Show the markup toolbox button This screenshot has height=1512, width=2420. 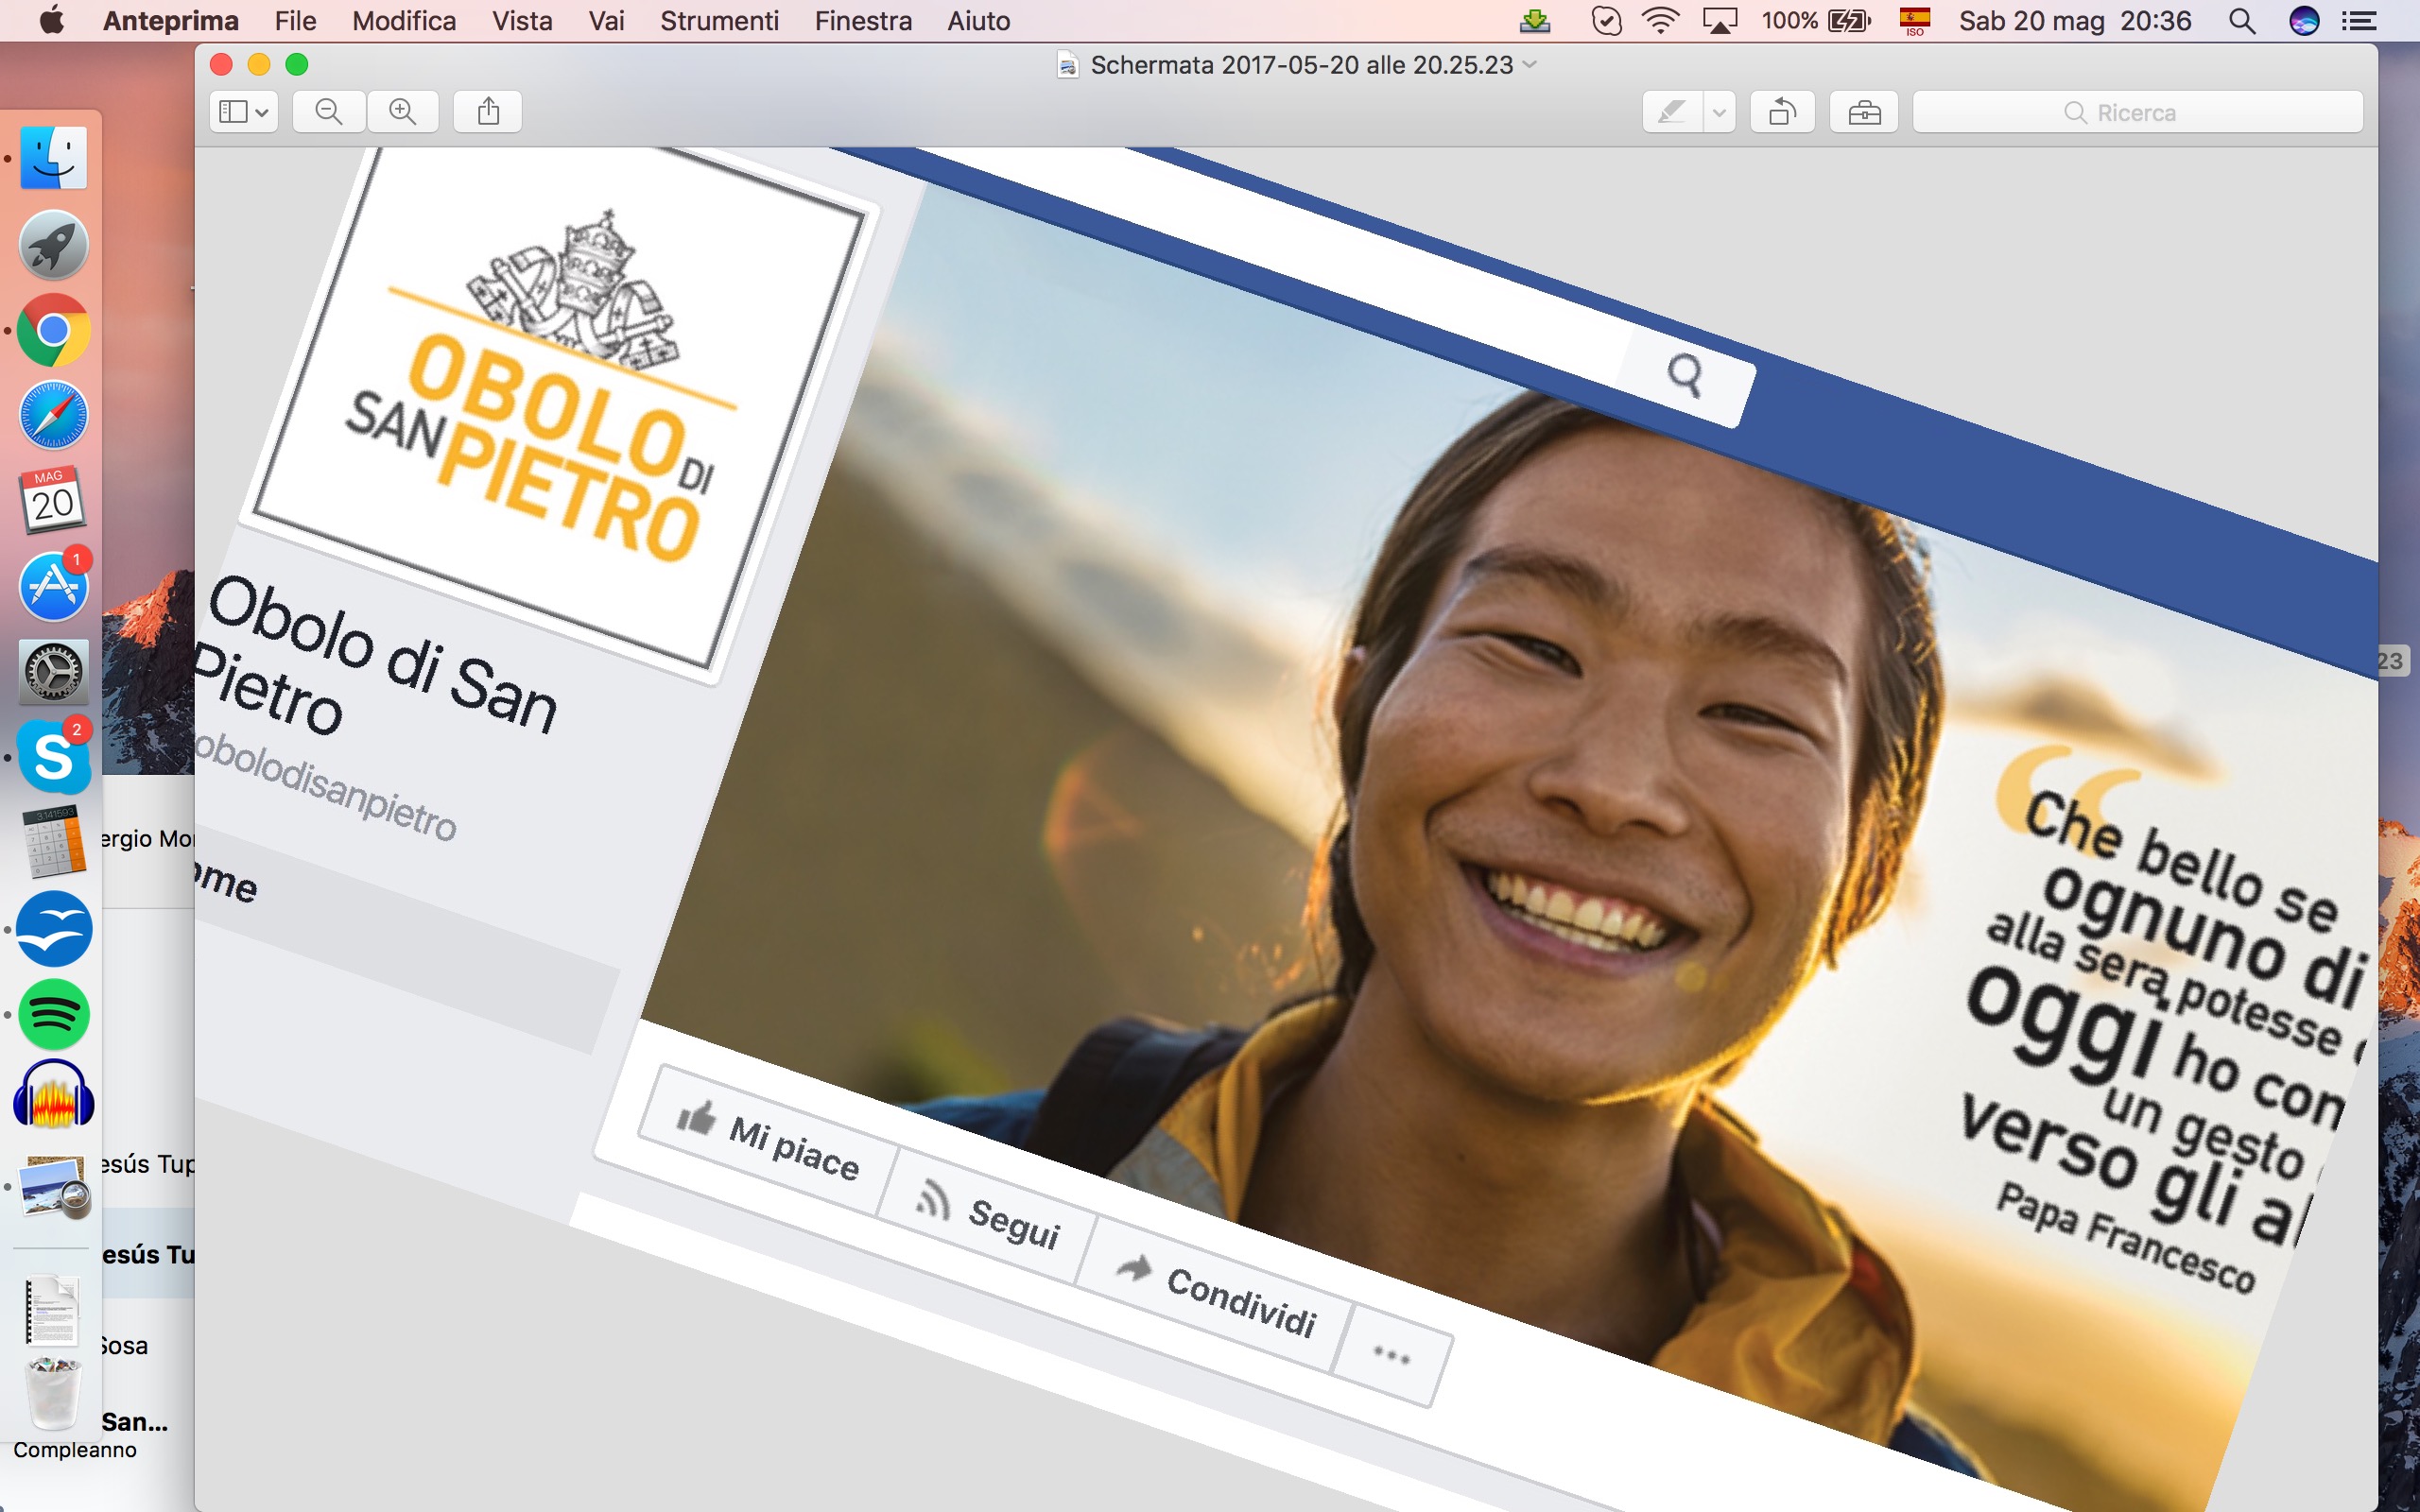click(x=1864, y=112)
